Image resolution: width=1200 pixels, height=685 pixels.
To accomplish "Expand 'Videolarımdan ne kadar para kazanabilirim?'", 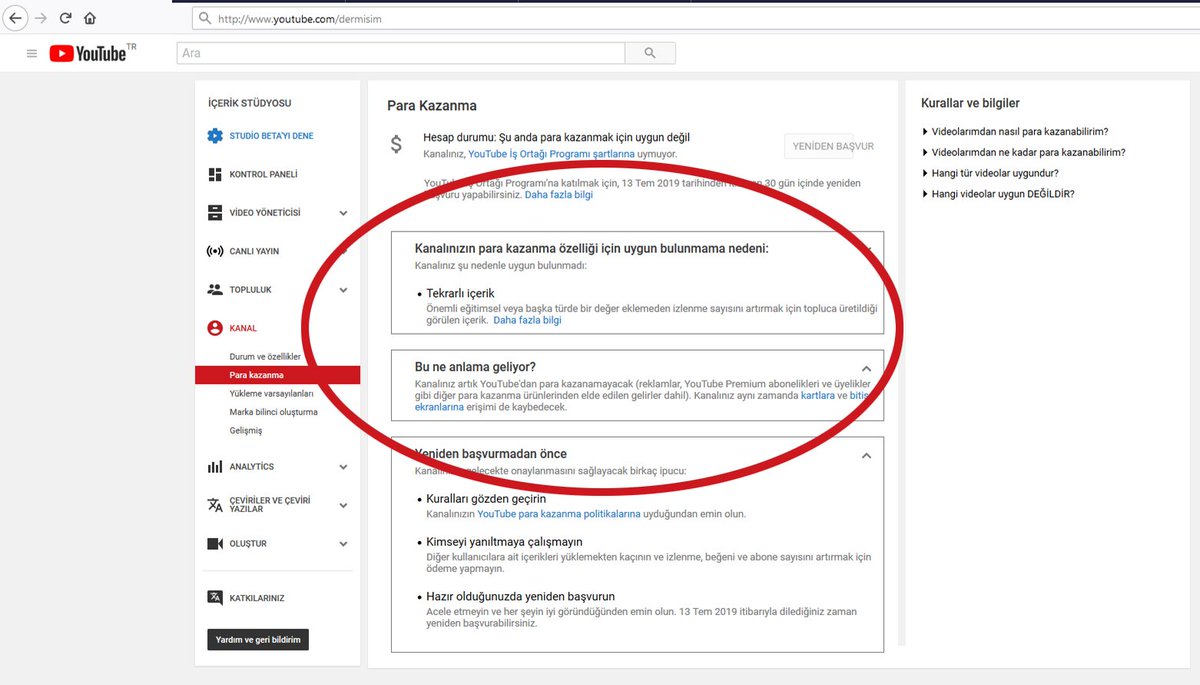I will [1024, 152].
